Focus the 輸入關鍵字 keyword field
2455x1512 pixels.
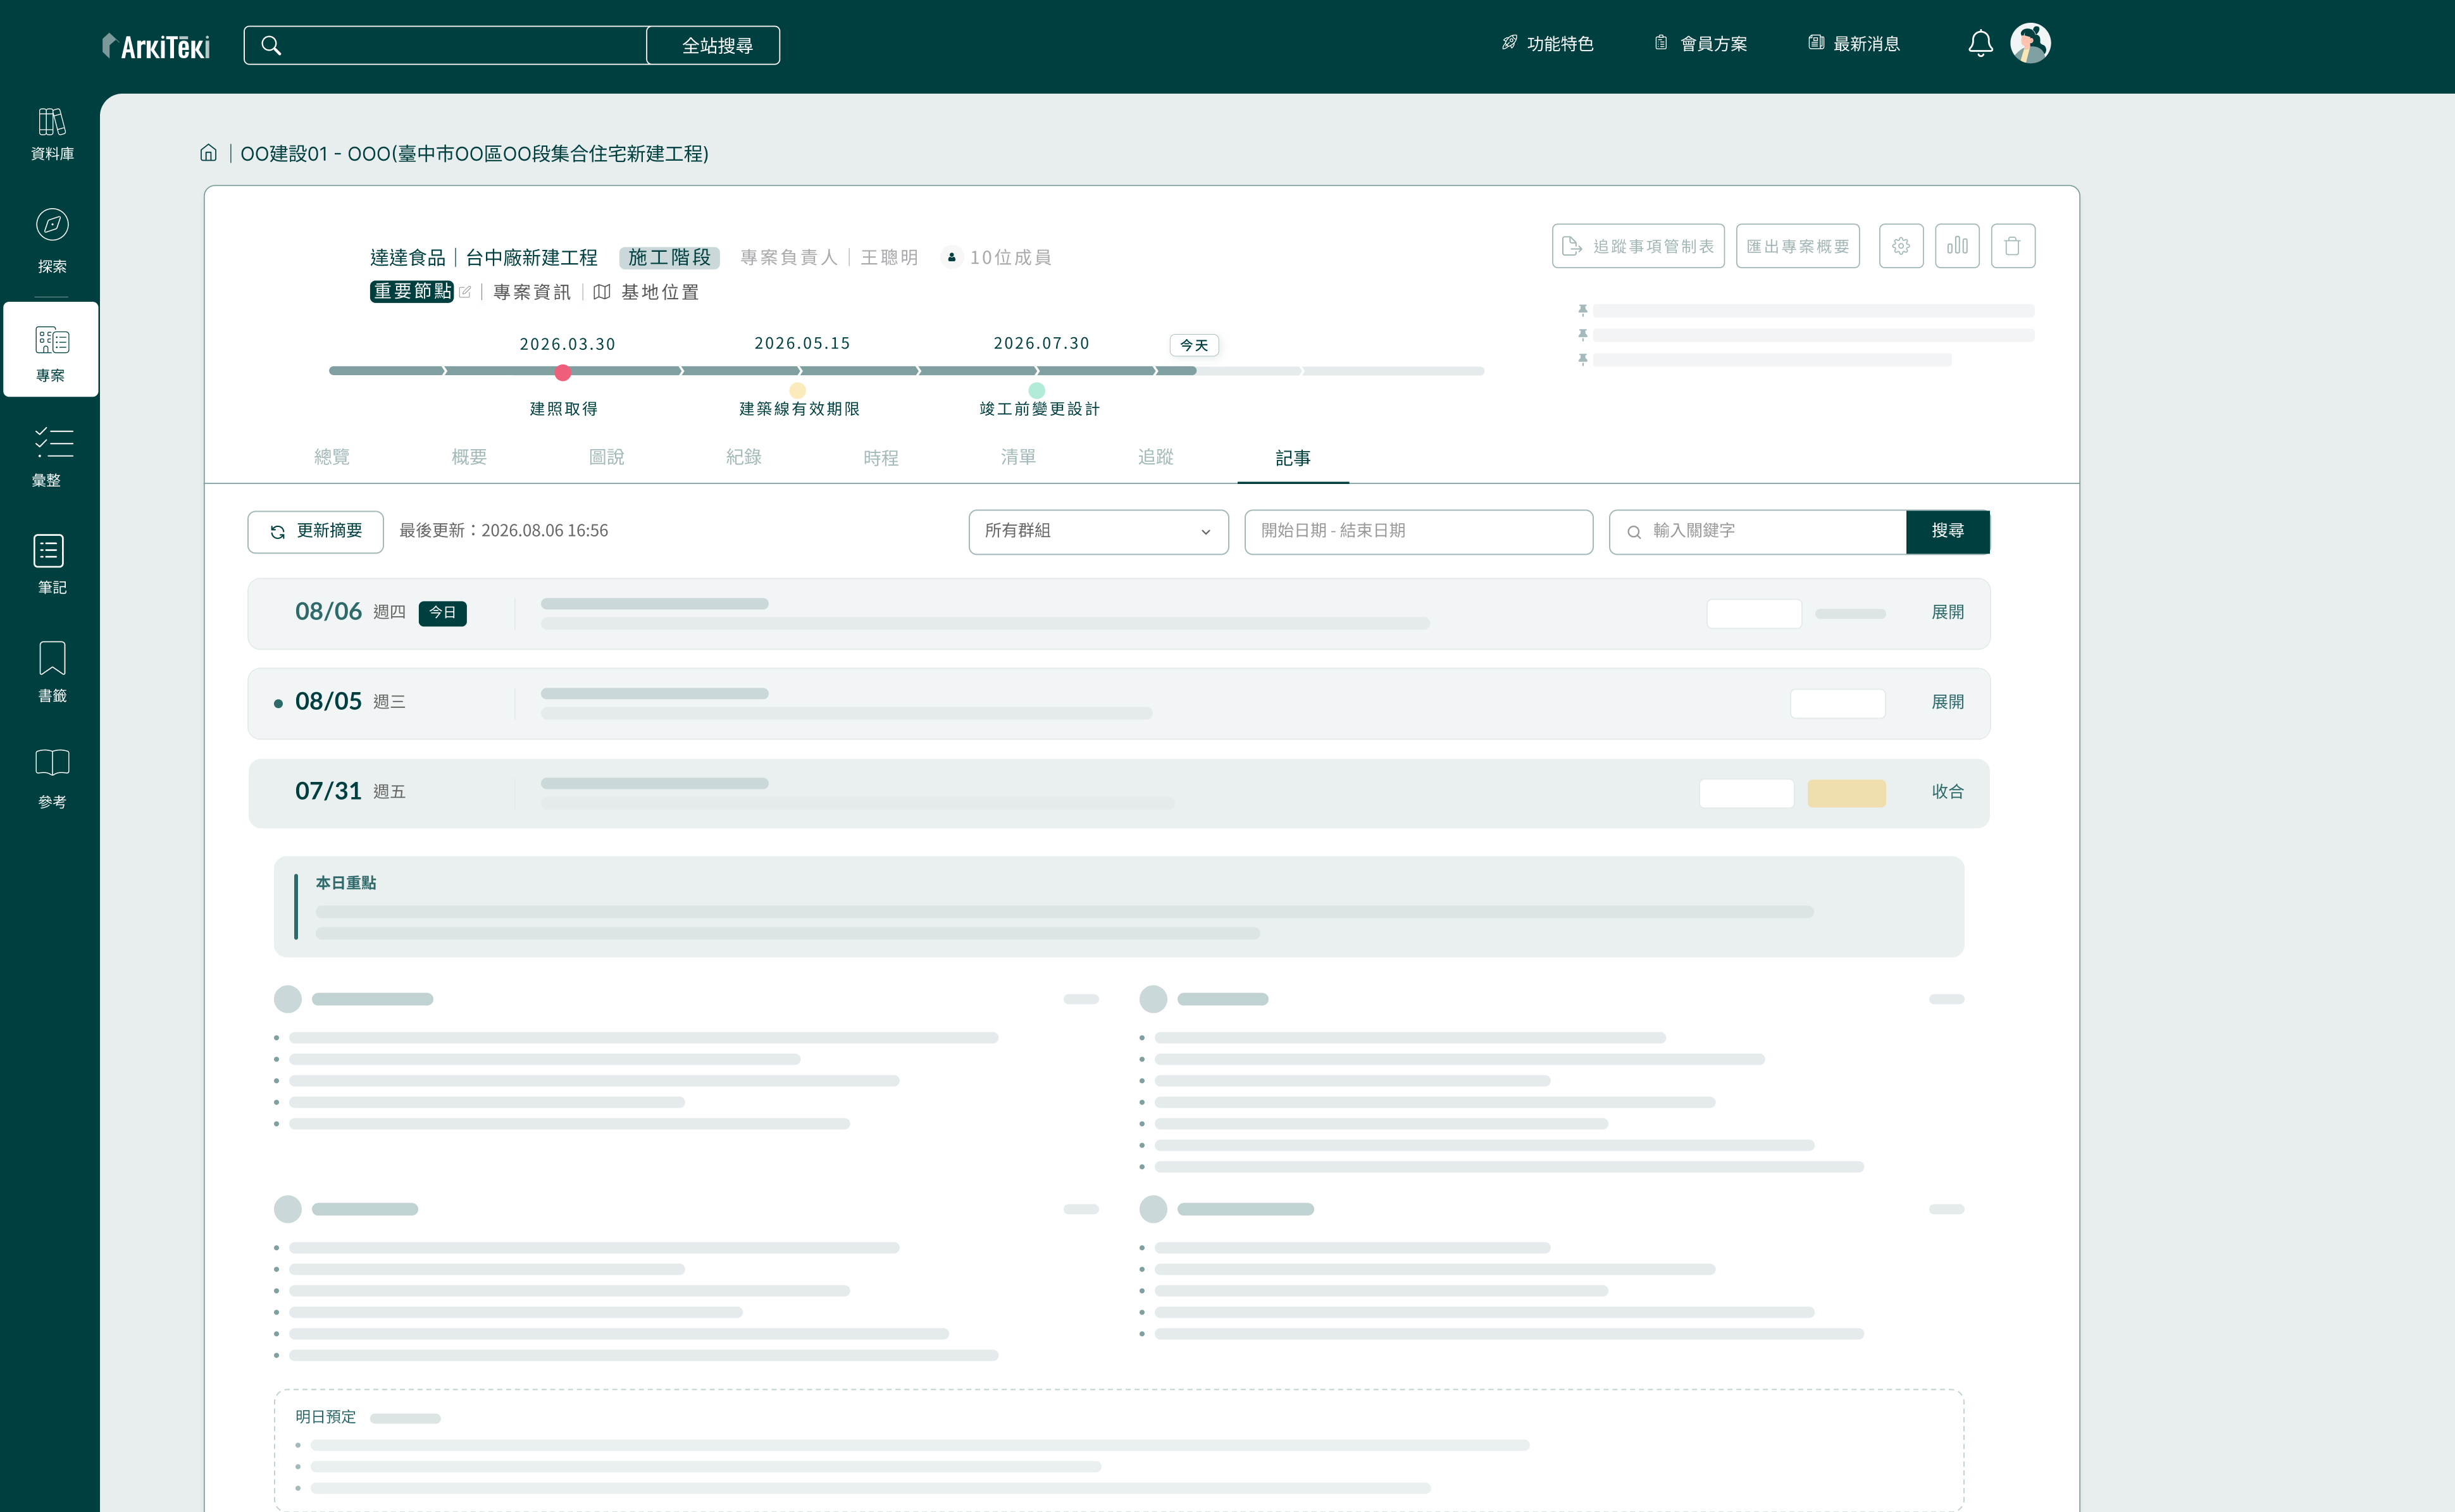point(1758,531)
